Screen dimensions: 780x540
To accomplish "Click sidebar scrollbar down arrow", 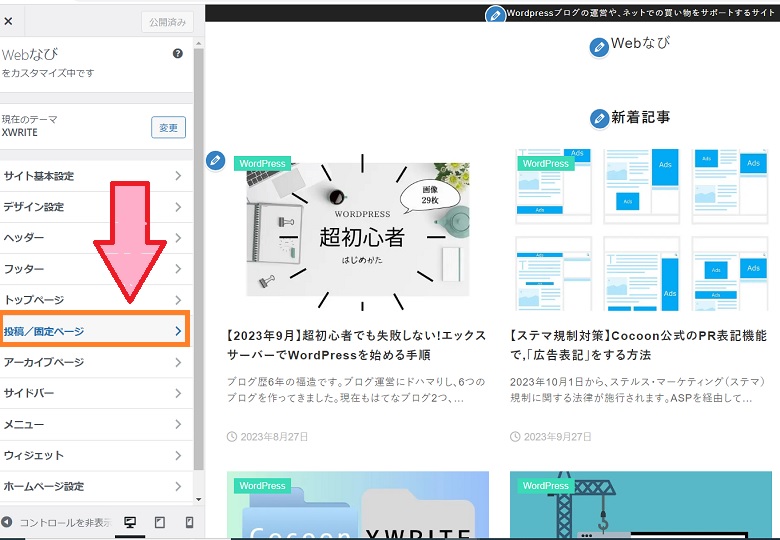I will [198, 499].
